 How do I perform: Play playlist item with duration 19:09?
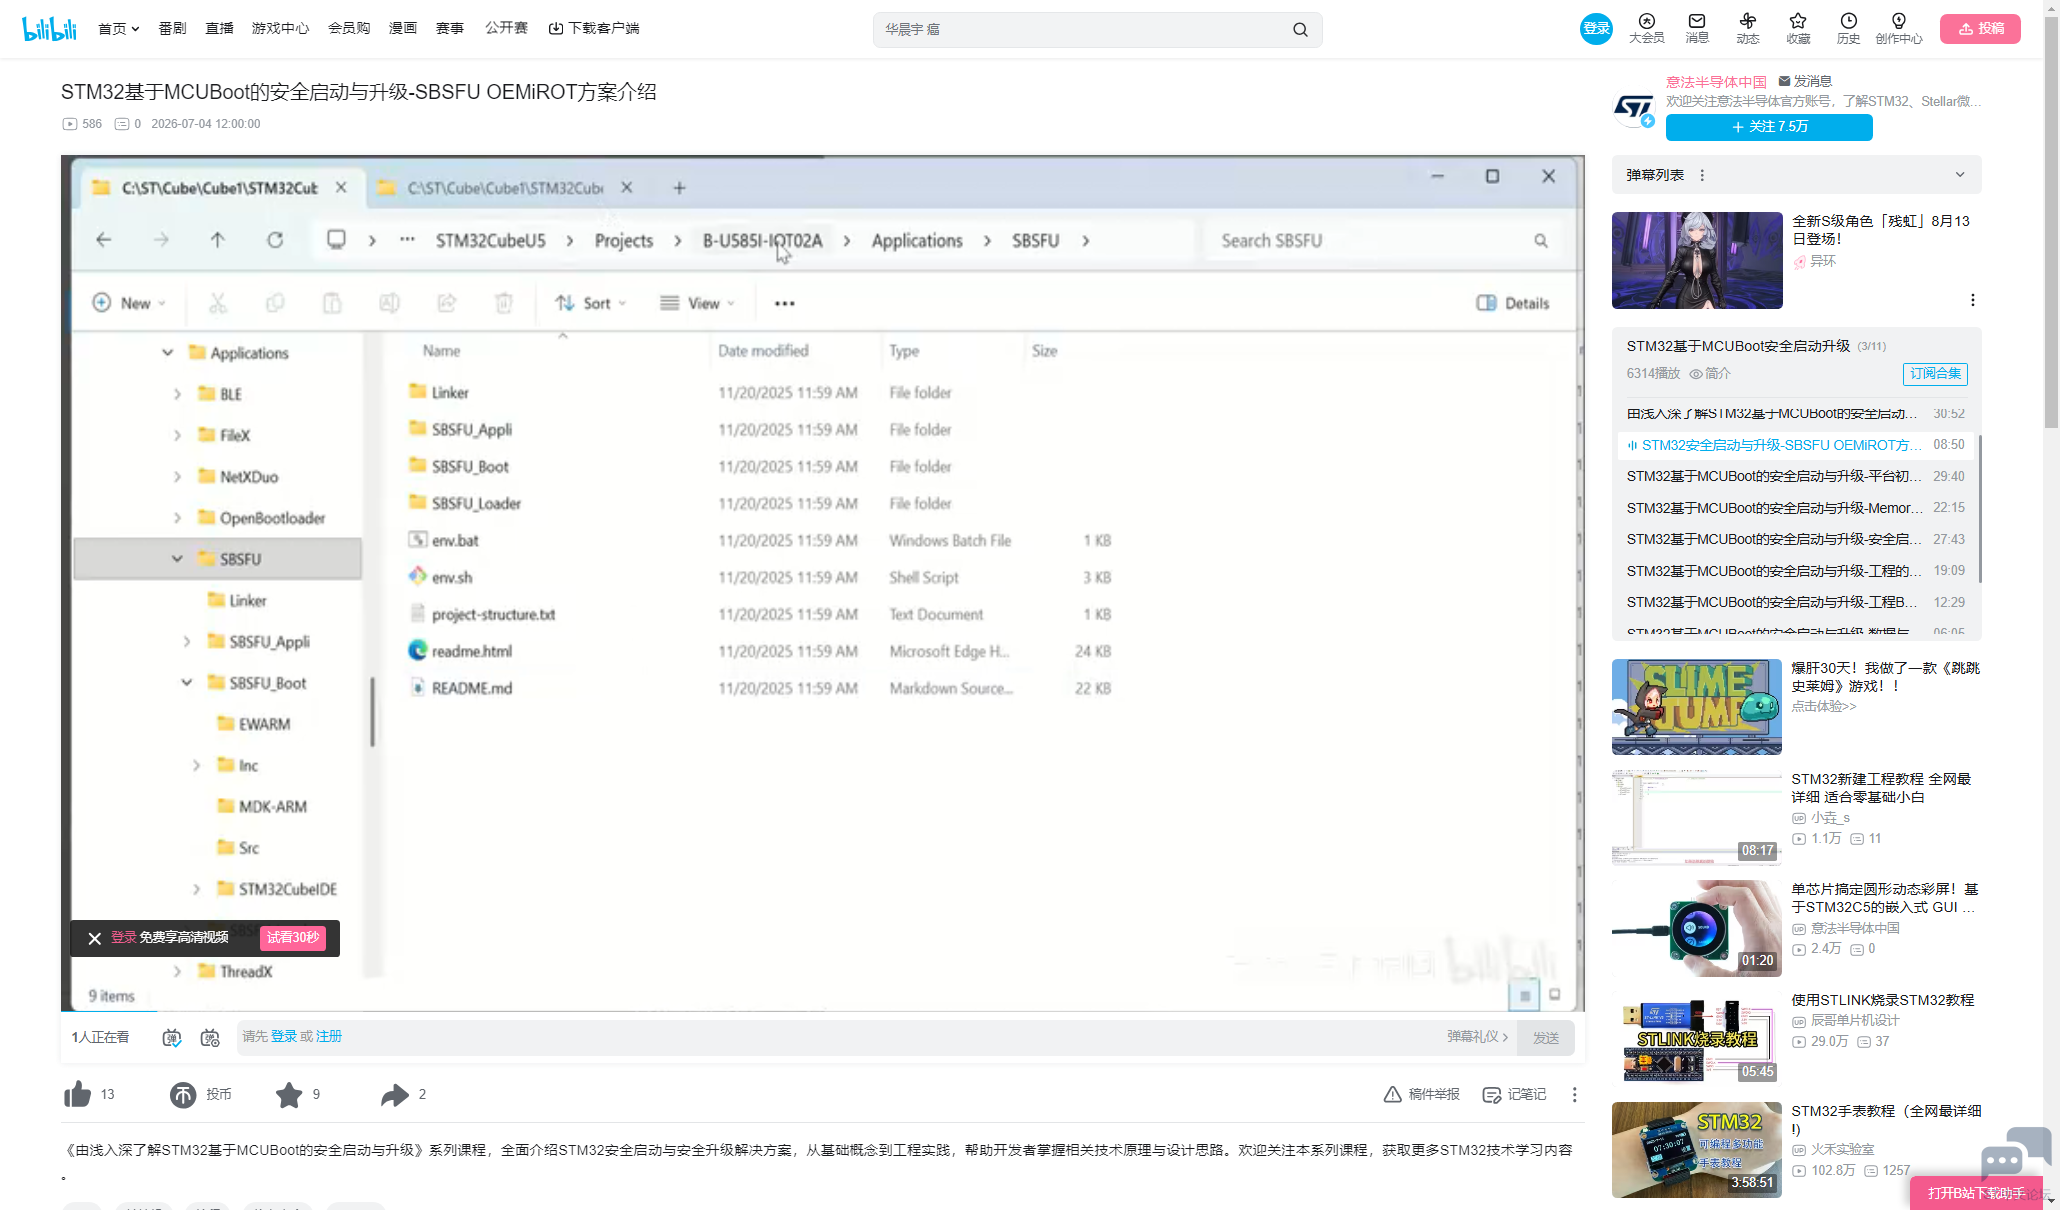tap(1795, 571)
